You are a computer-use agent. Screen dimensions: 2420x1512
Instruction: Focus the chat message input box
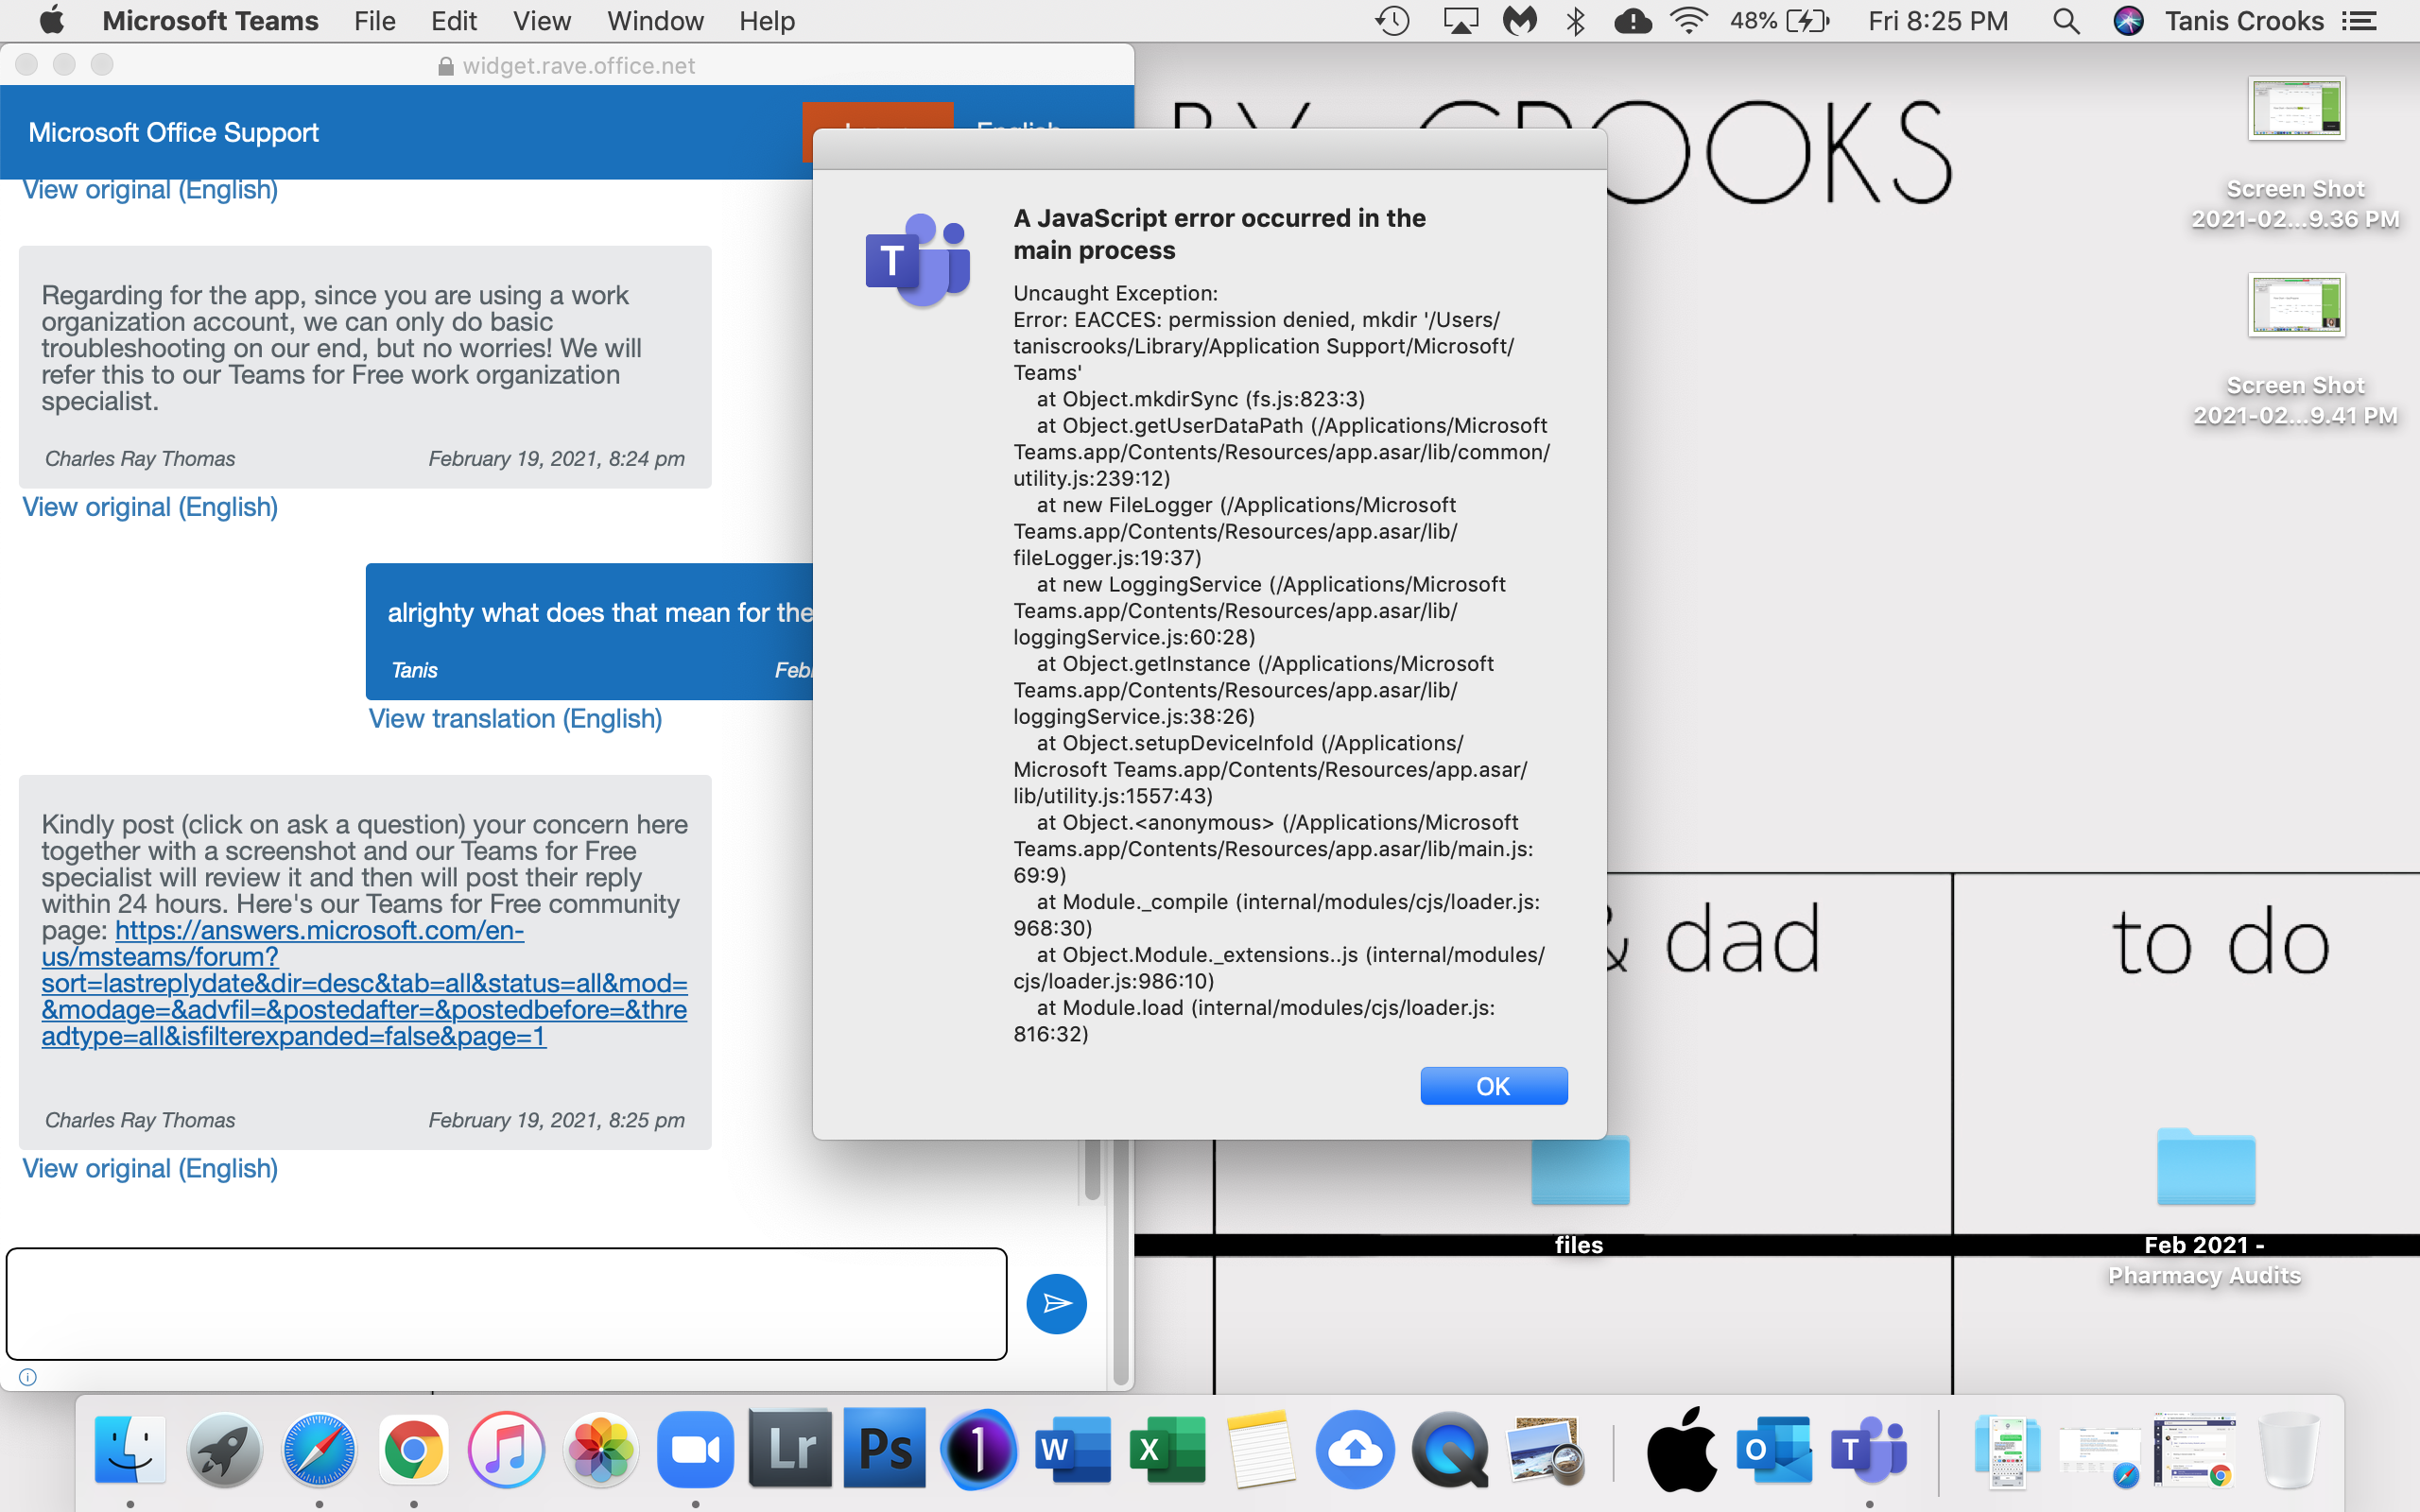pyautogui.click(x=506, y=1303)
